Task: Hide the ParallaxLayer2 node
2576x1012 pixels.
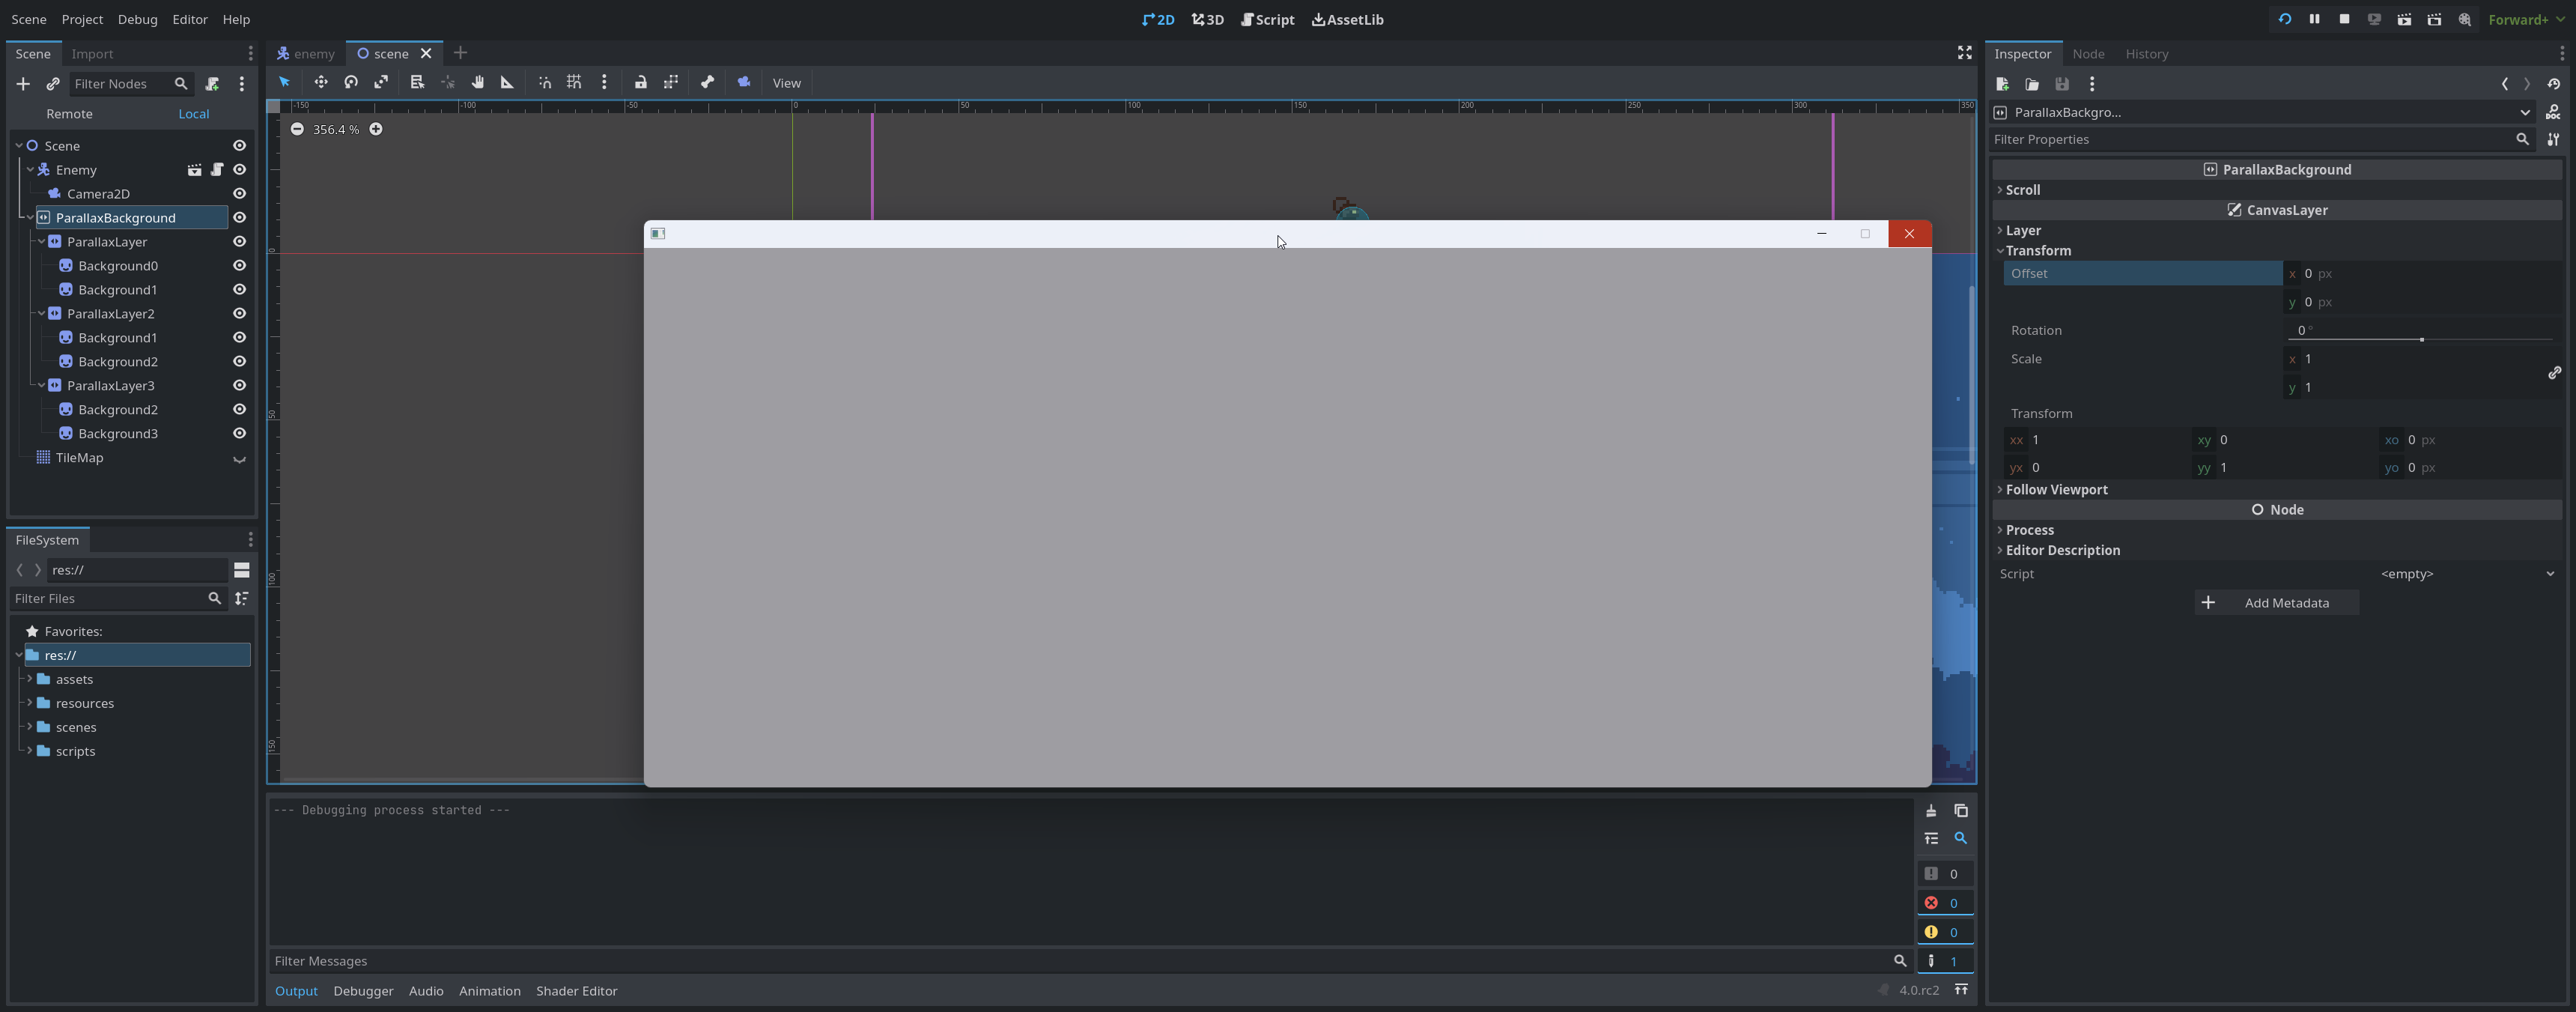Action: 239,313
